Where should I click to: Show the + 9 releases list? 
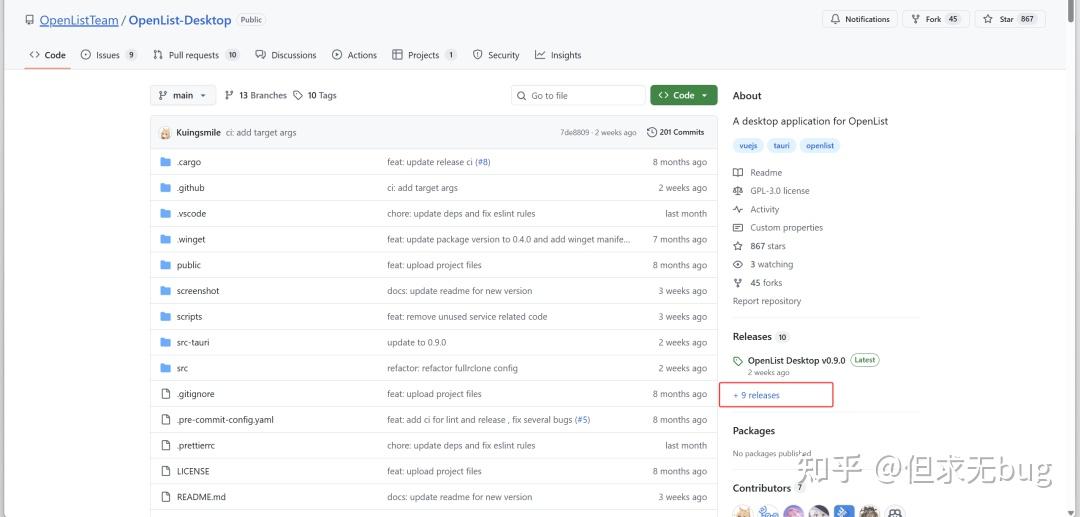click(756, 395)
